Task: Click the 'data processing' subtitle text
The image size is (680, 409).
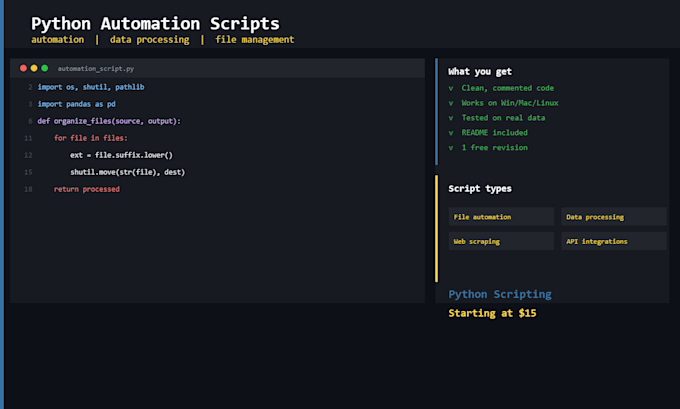Action: 150,40
